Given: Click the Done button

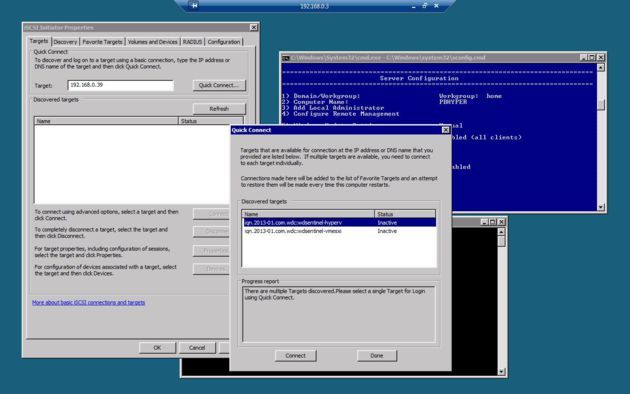Looking at the screenshot, I should point(376,355).
